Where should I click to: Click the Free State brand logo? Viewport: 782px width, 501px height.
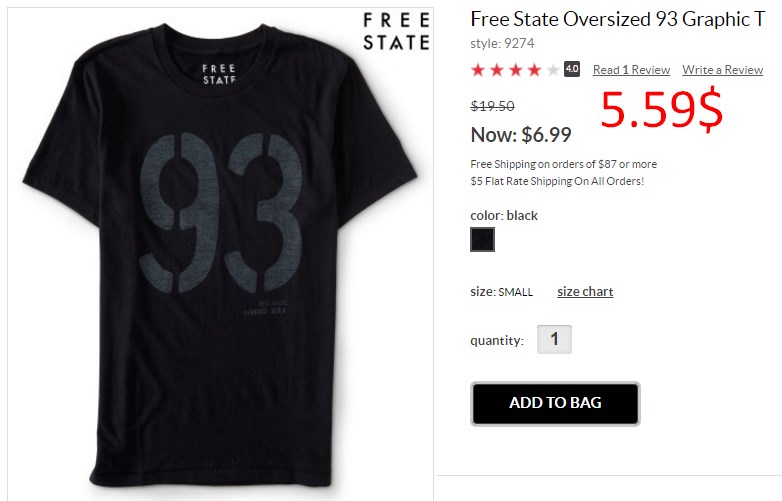click(396, 31)
